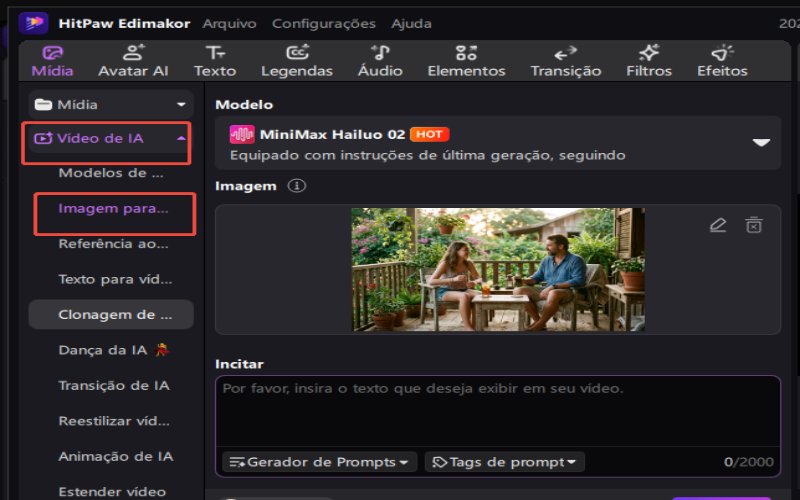800x500 pixels.
Task: Open the Tags de prompt dropdown
Action: (x=505, y=462)
